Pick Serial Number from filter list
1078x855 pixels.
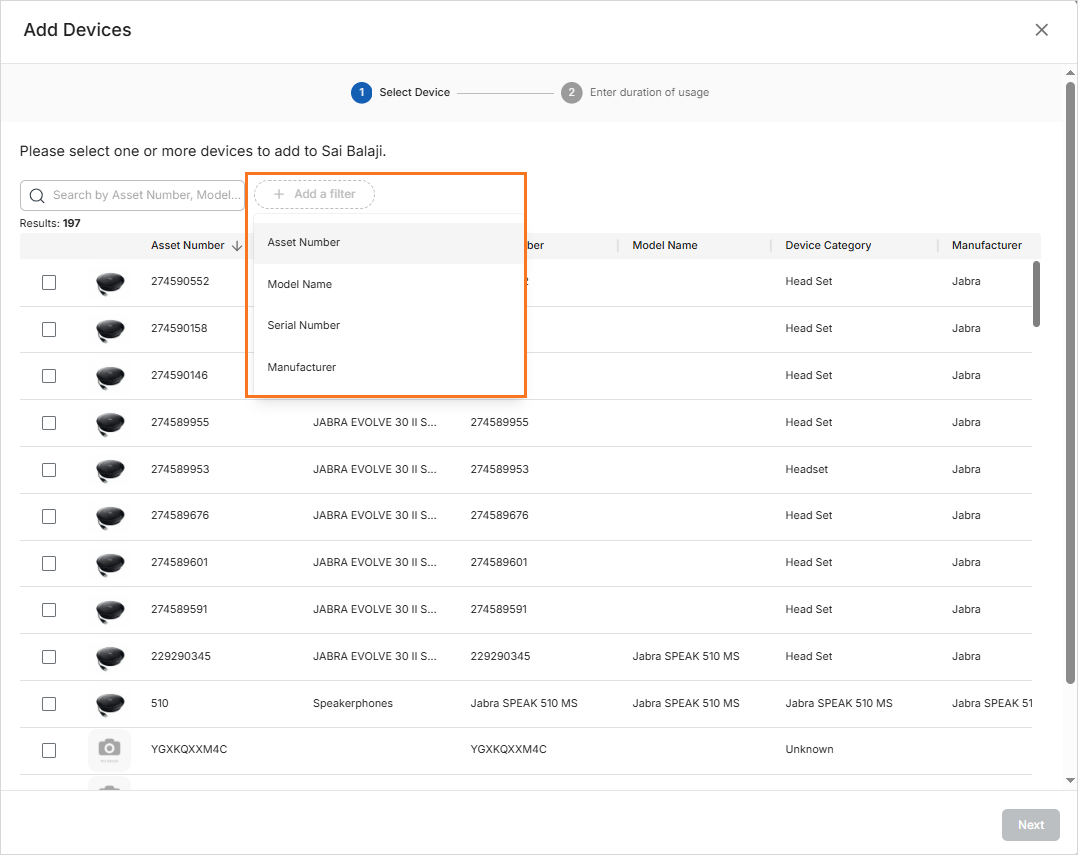(x=304, y=326)
